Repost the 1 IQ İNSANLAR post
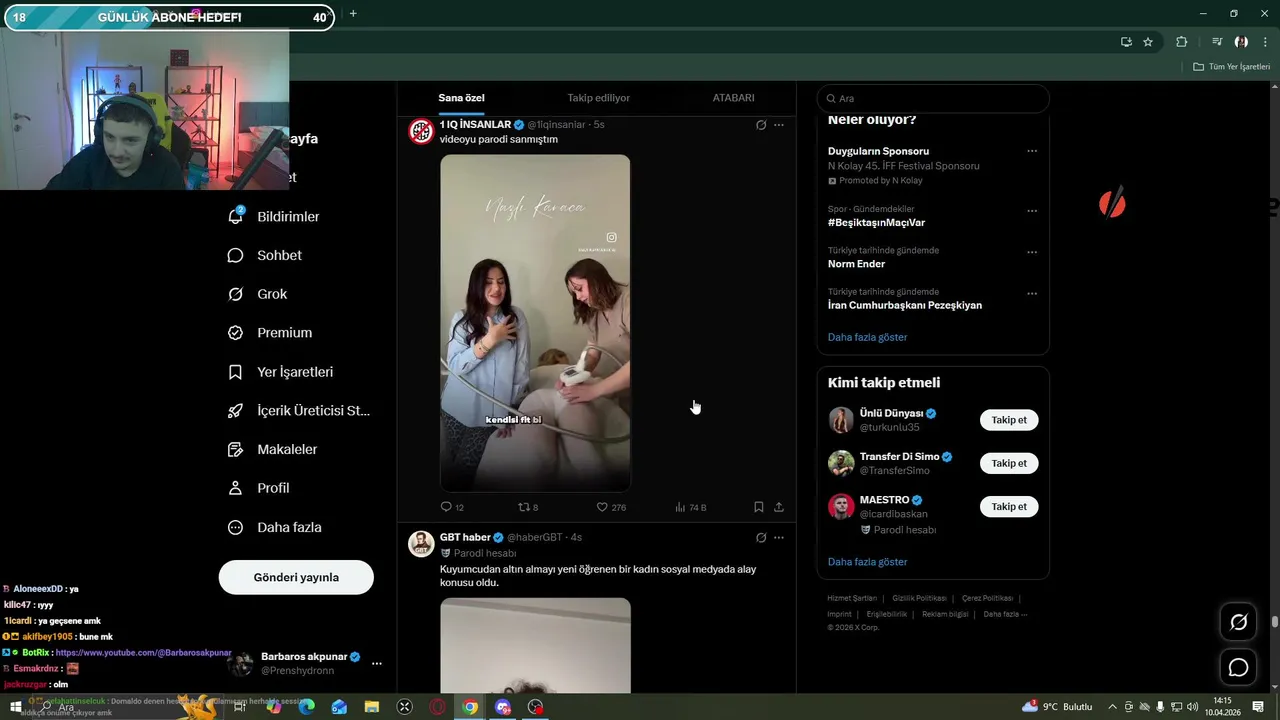Viewport: 1280px width, 720px height. [x=528, y=507]
